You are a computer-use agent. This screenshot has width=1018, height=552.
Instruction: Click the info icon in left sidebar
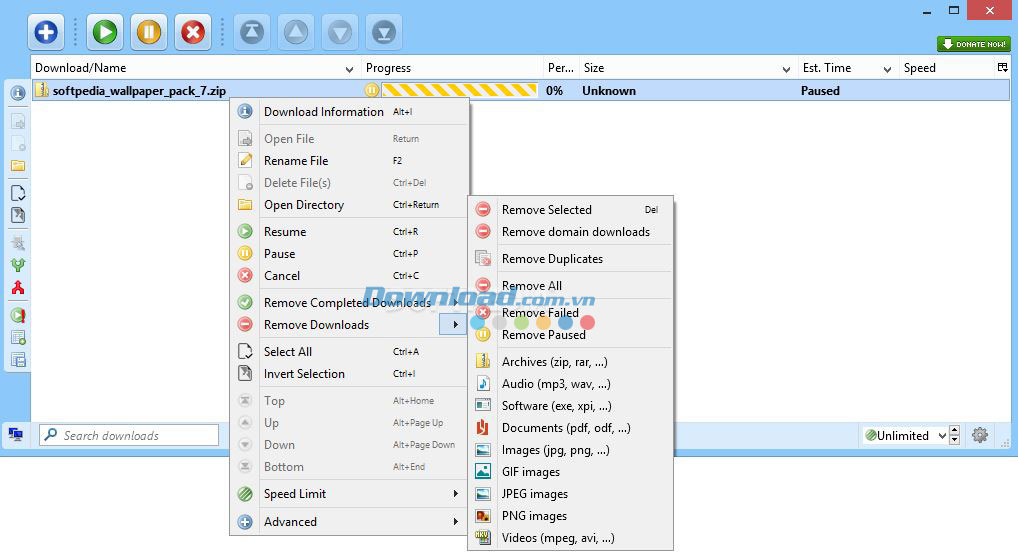(18, 93)
